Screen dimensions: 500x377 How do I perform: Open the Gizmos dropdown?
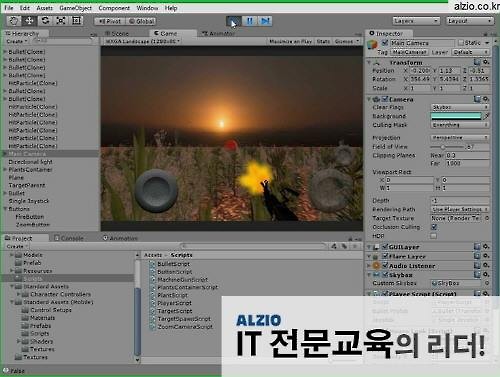pyautogui.click(x=347, y=41)
